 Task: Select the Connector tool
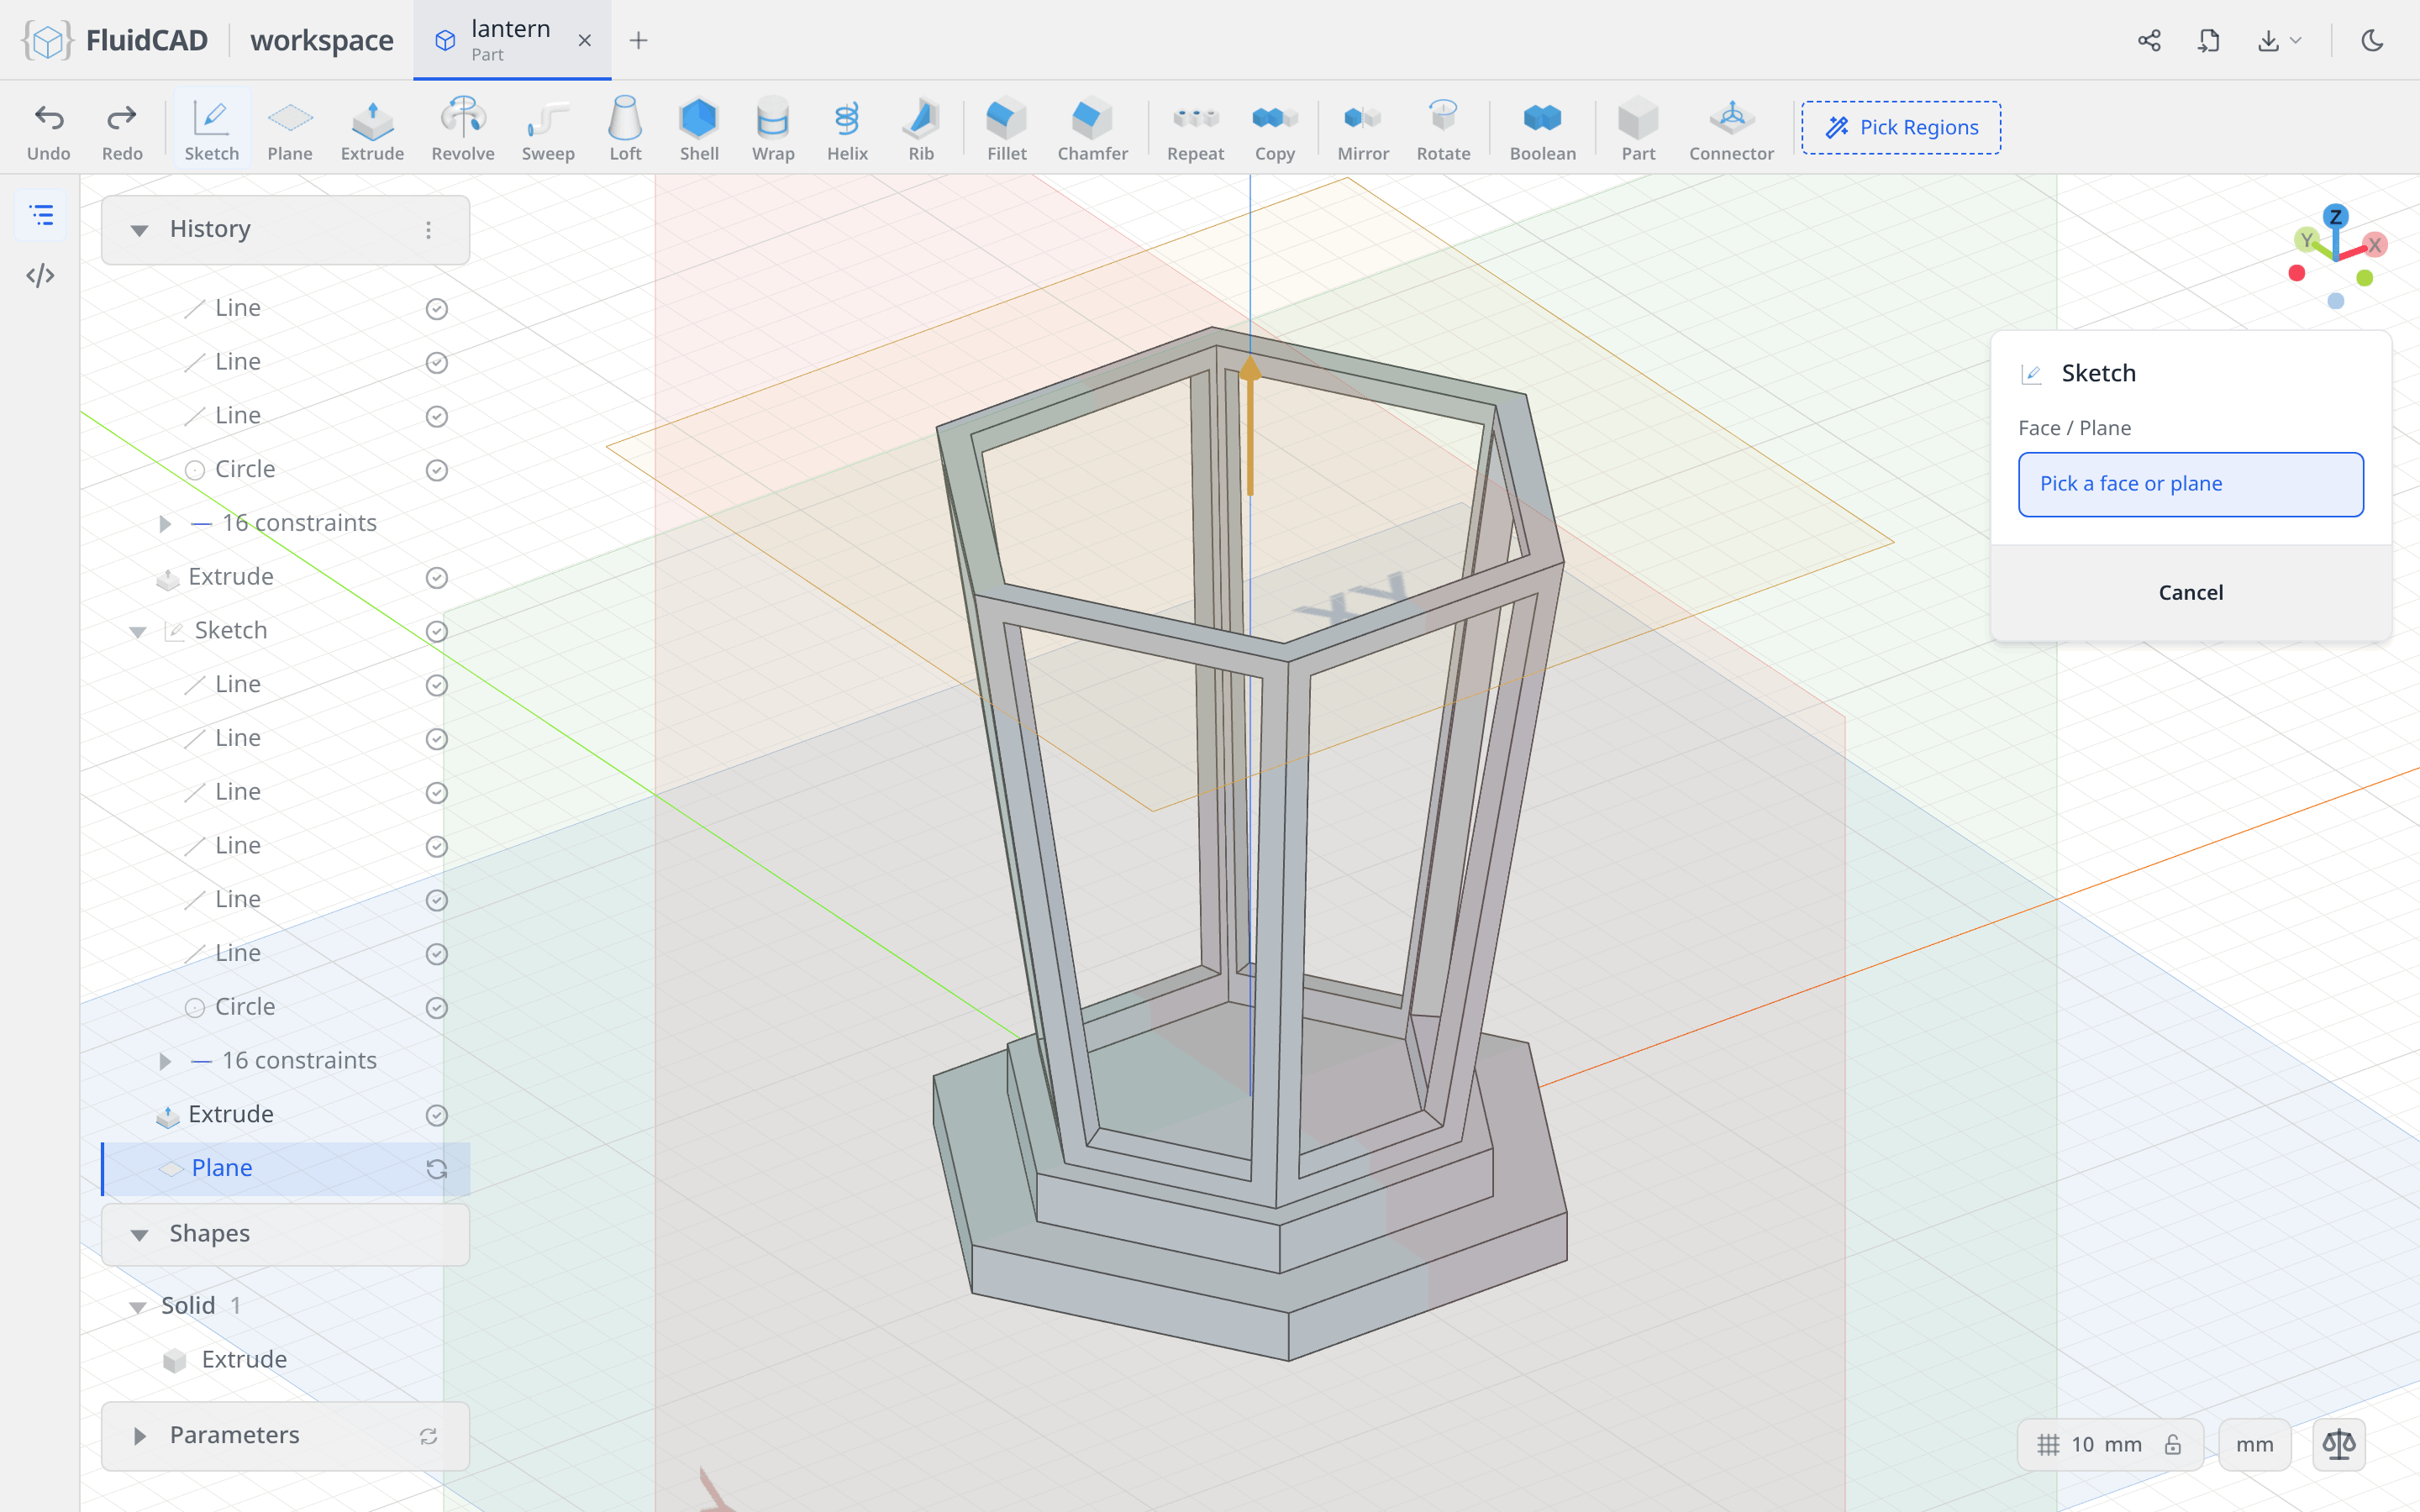click(1731, 129)
